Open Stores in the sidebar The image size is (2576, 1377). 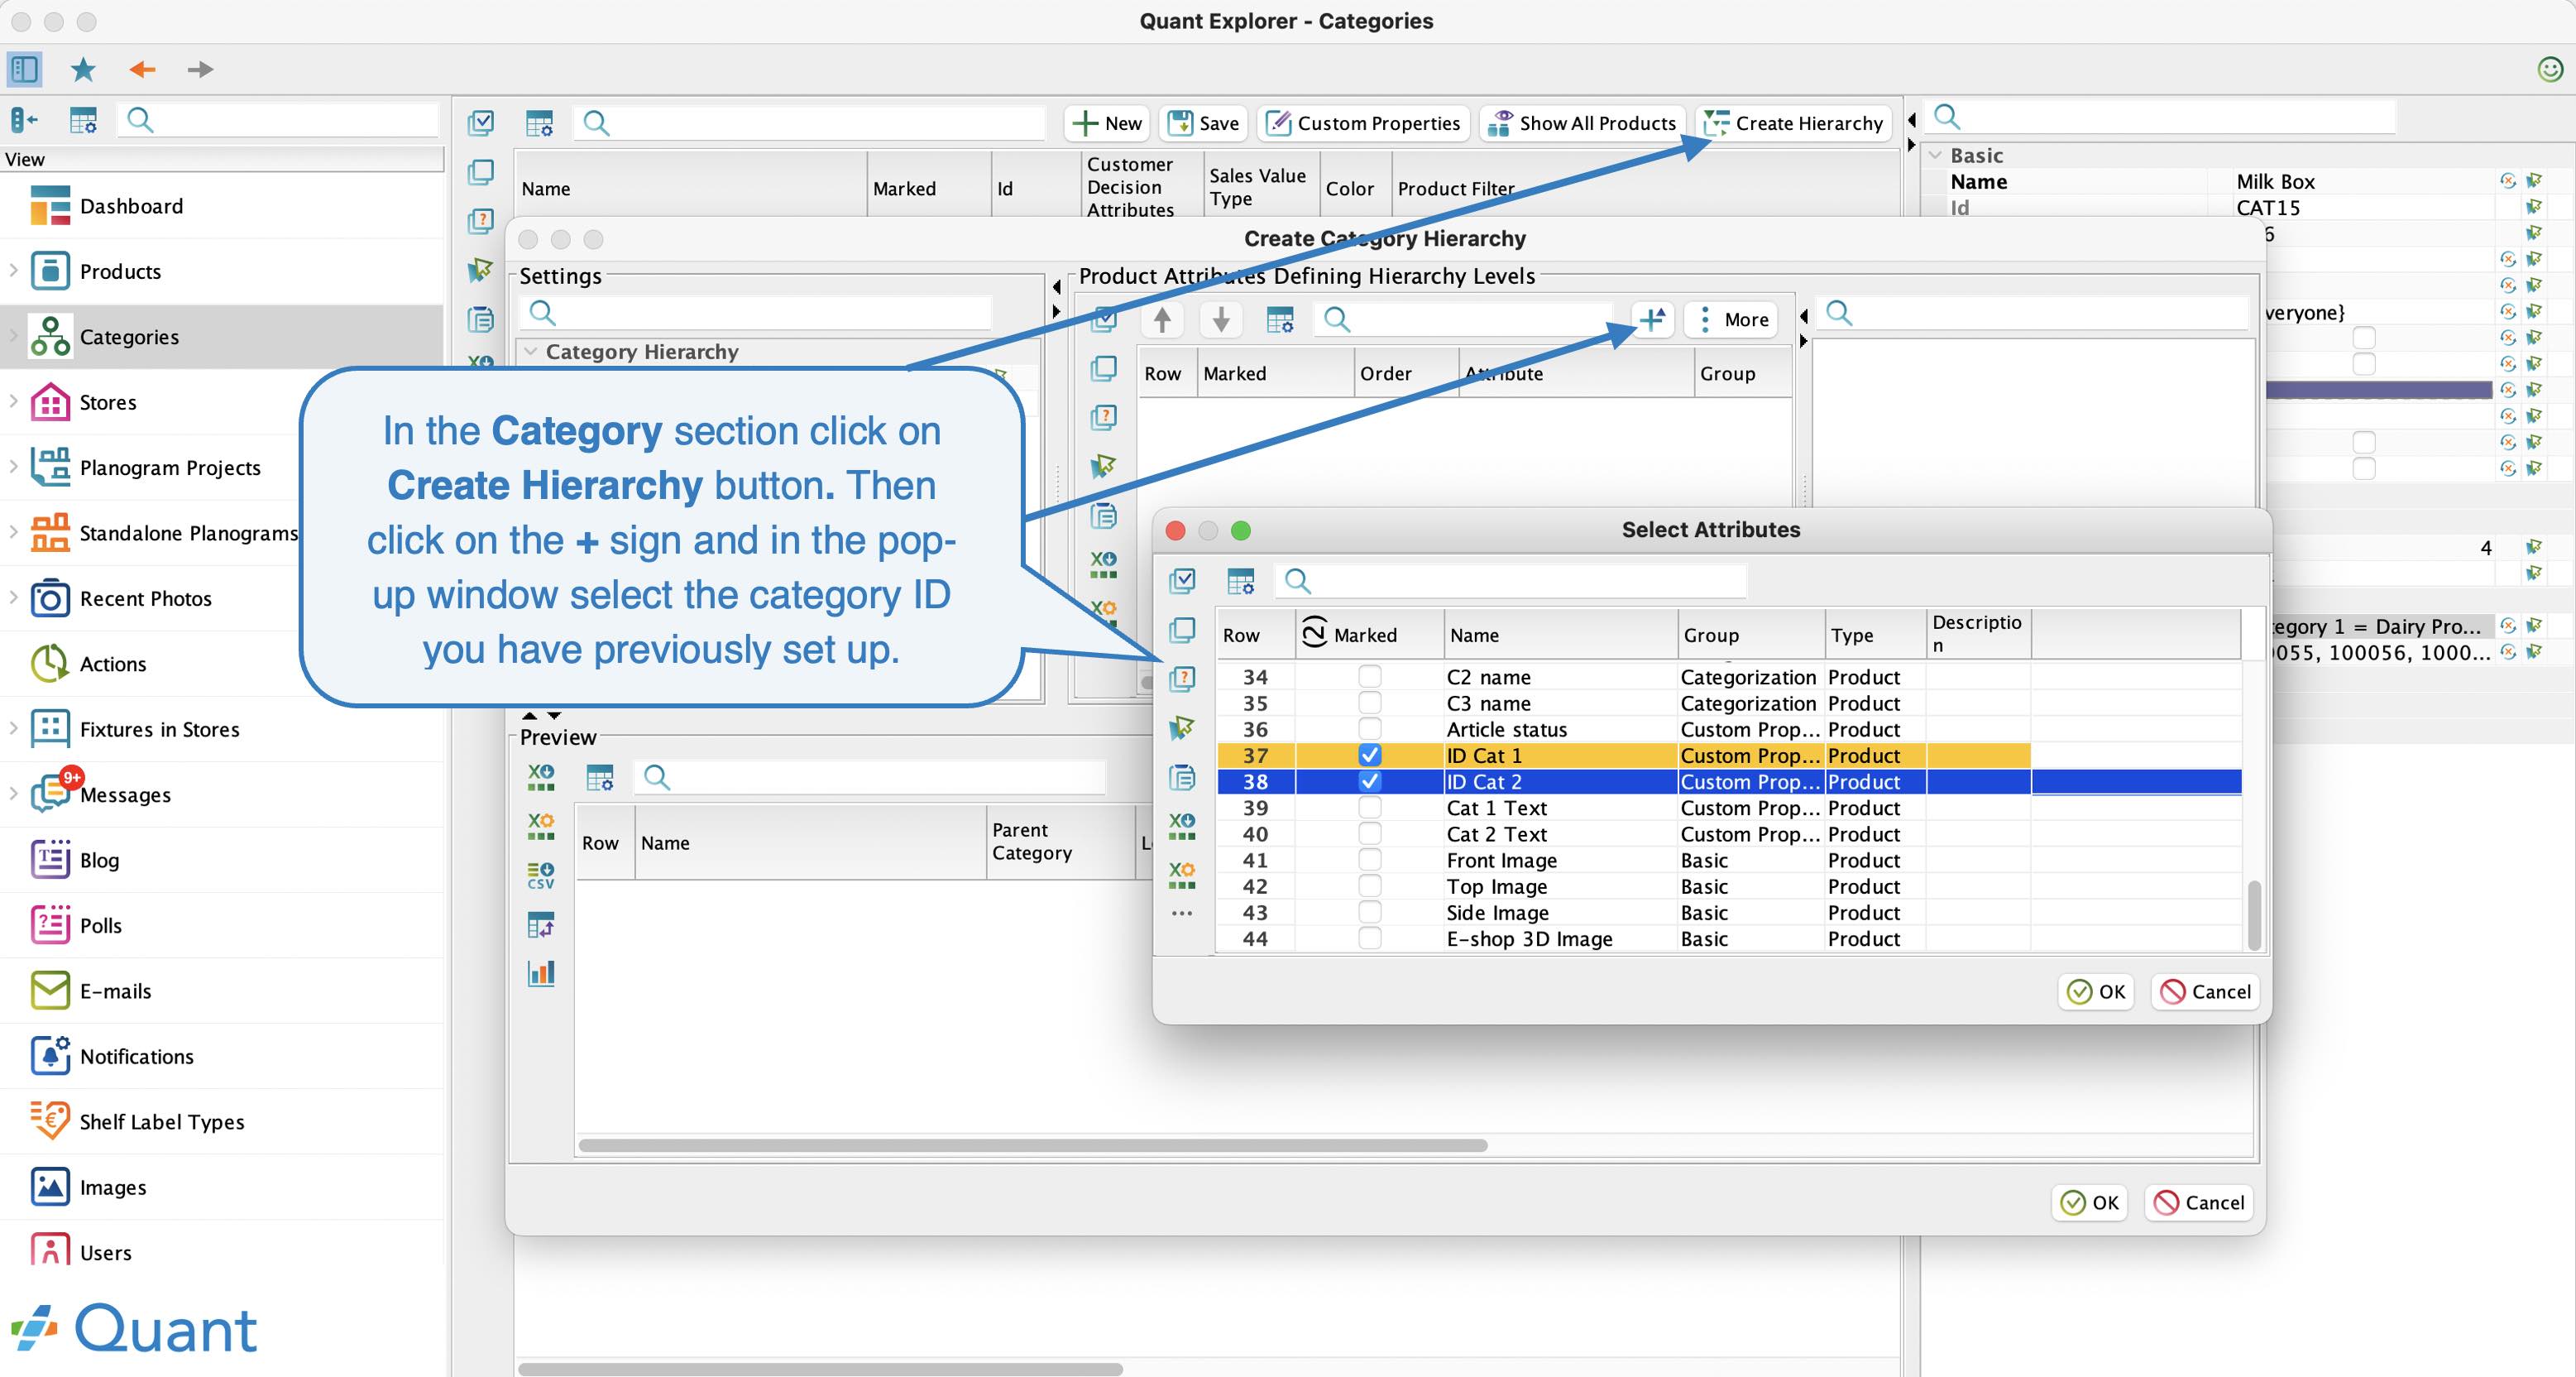point(107,402)
